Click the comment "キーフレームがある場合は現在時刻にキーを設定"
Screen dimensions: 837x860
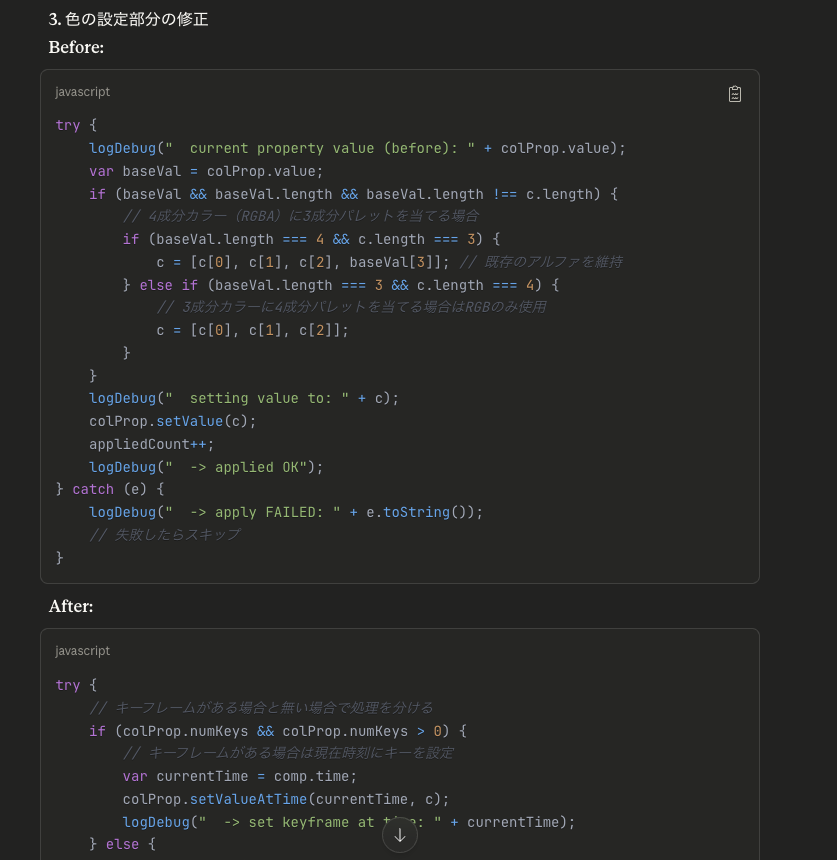[x=288, y=753]
